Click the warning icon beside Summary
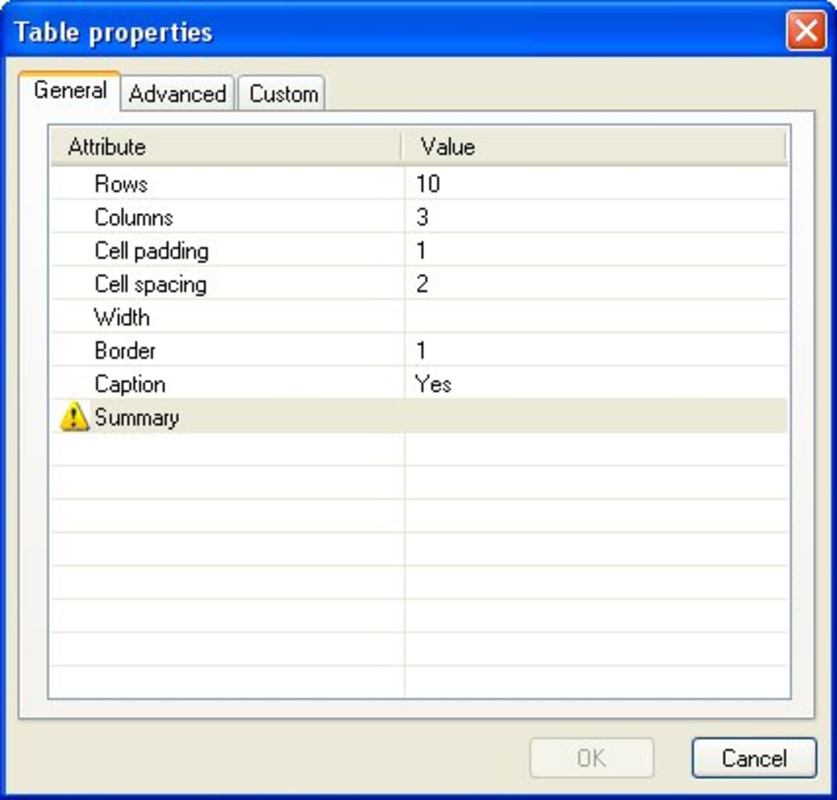Screen dimensions: 837x800 coord(74,417)
